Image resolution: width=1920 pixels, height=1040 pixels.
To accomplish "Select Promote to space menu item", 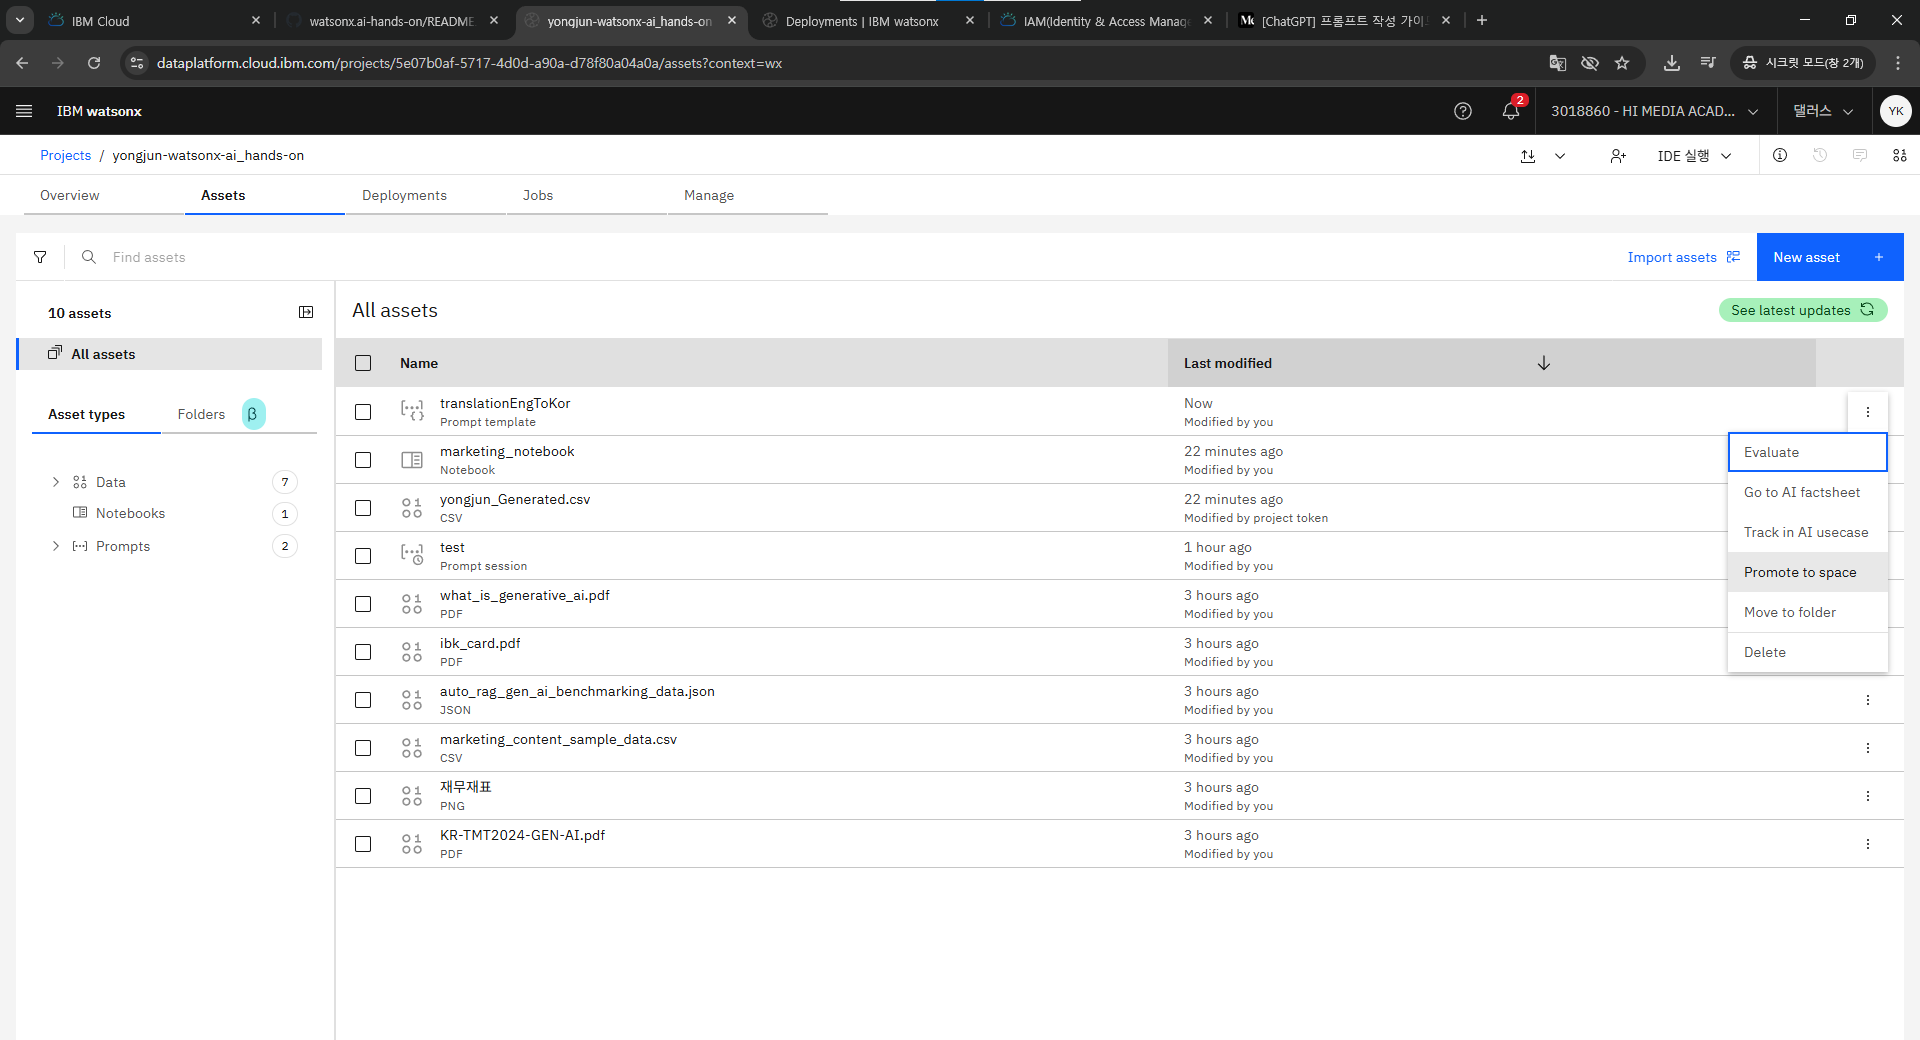I will 1807,572.
